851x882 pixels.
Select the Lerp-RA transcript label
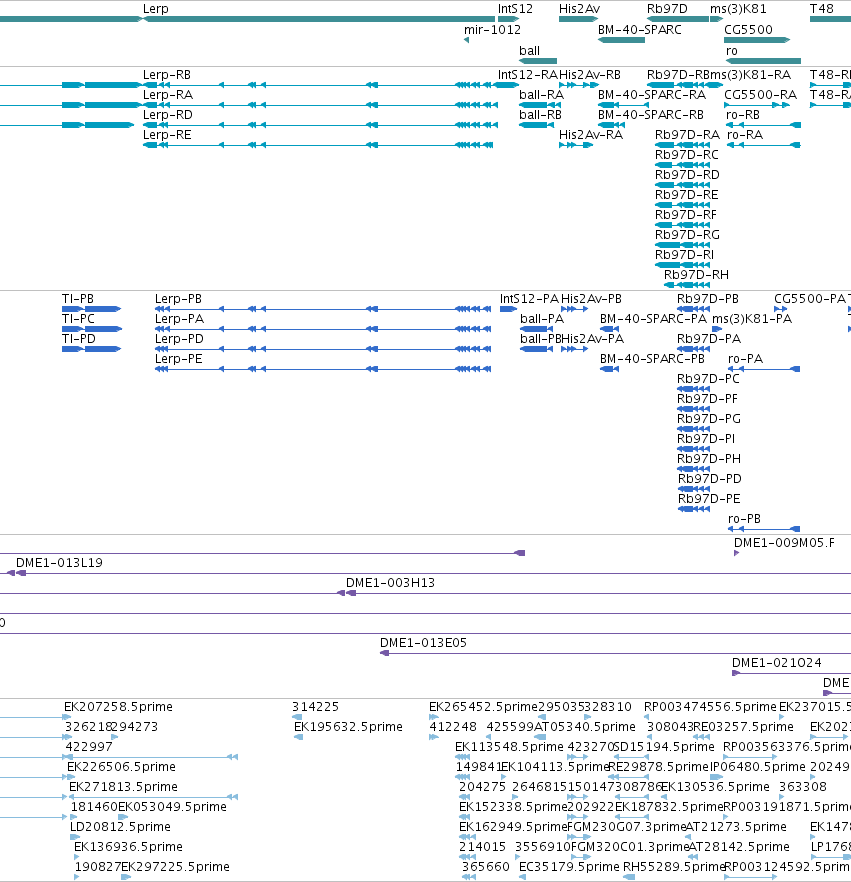pyautogui.click(x=168, y=94)
